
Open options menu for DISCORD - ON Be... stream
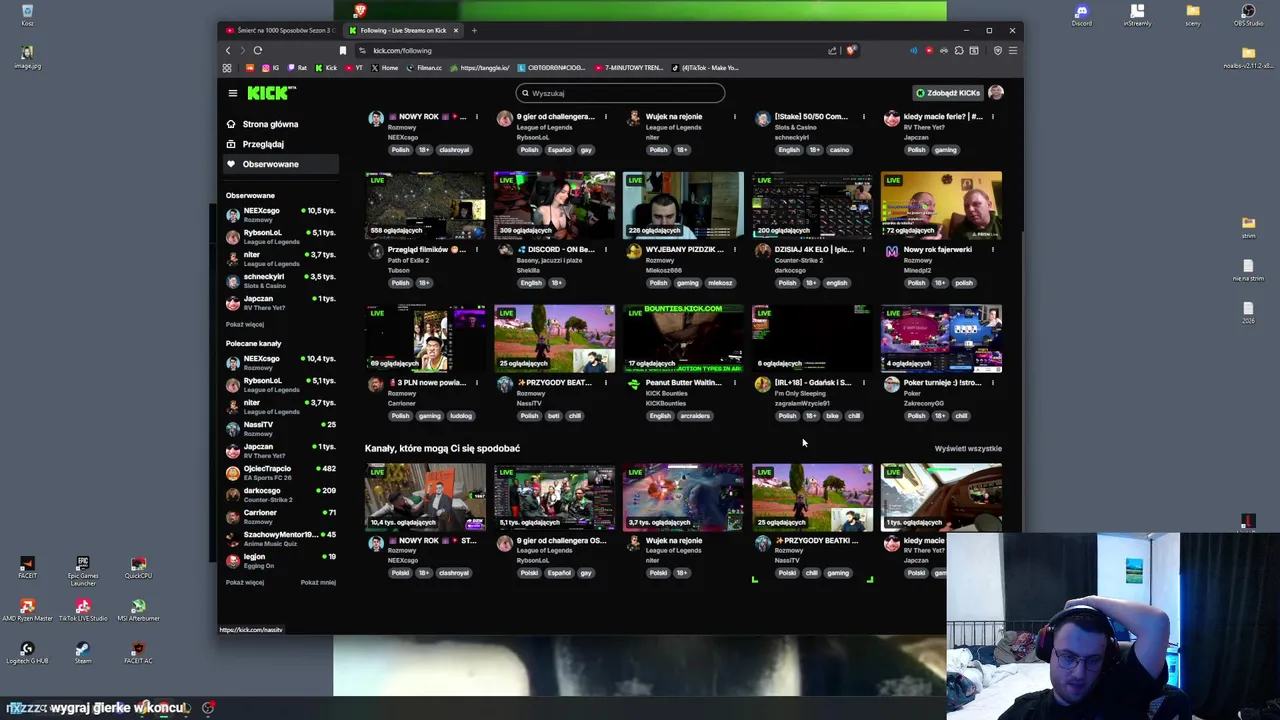click(605, 250)
